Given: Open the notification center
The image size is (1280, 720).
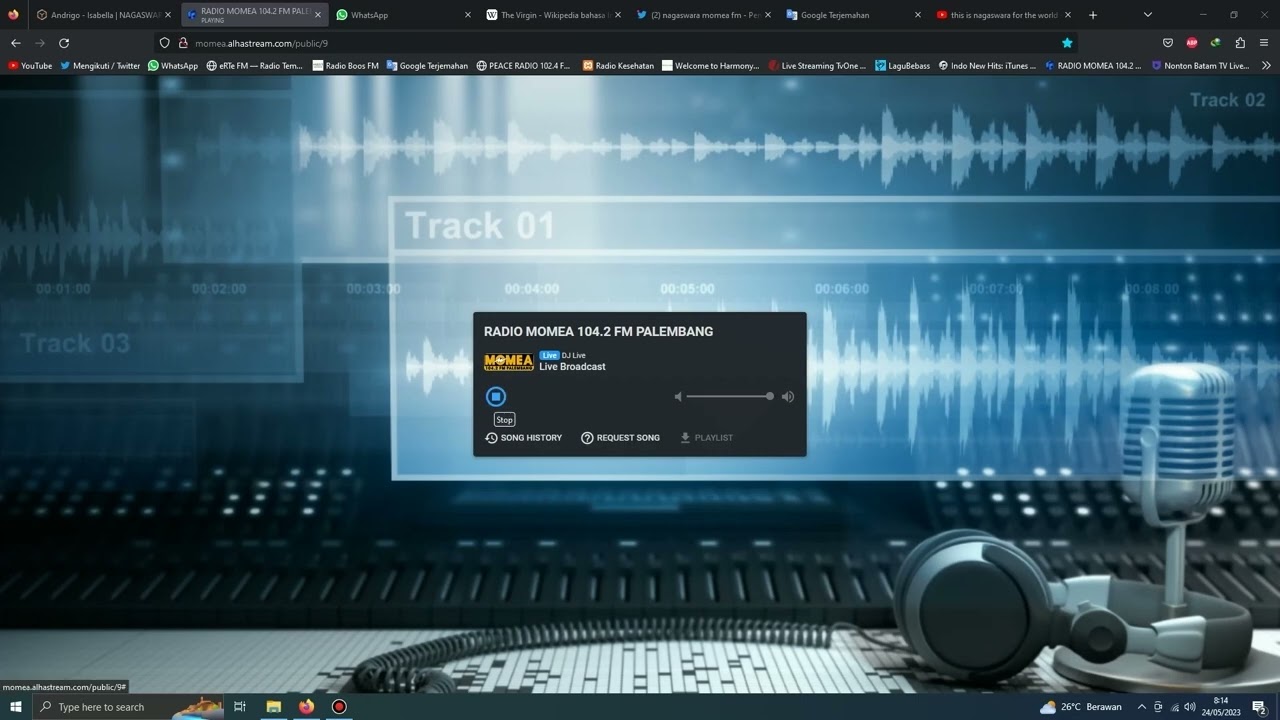Looking at the screenshot, I should (x=1259, y=707).
